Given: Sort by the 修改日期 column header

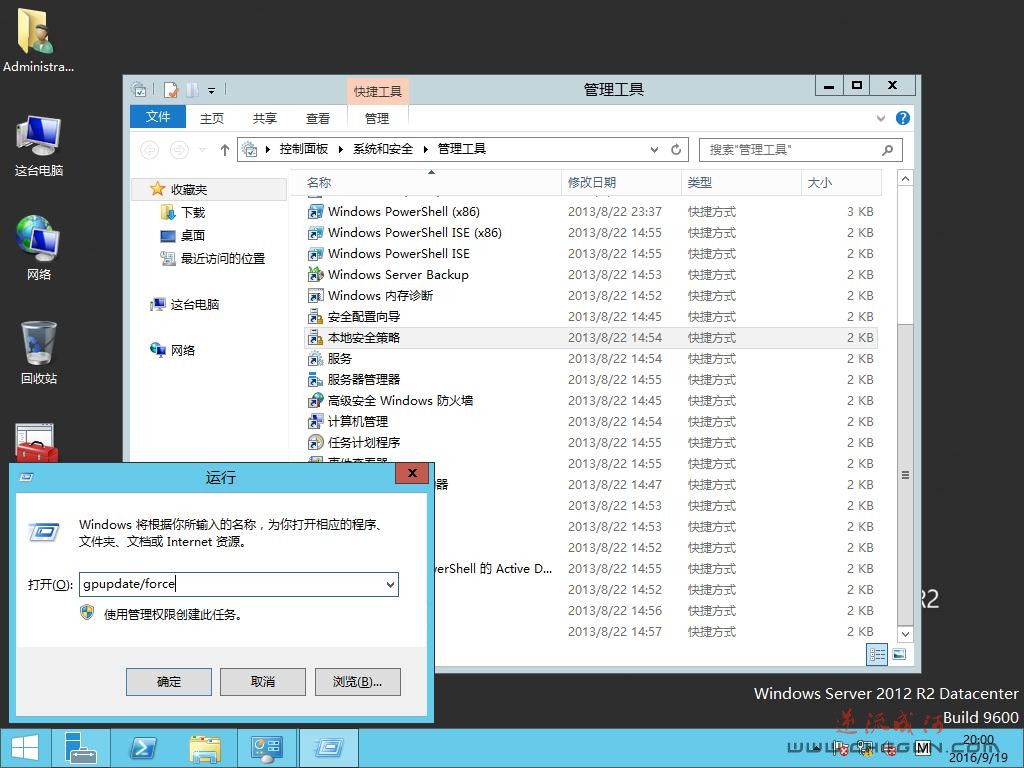Looking at the screenshot, I should coord(621,182).
